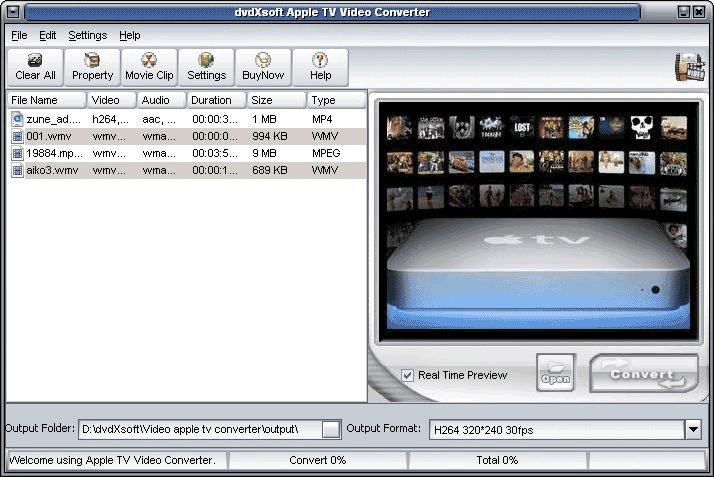Open the Edit menu
Image resolution: width=714 pixels, height=477 pixels.
(x=48, y=35)
